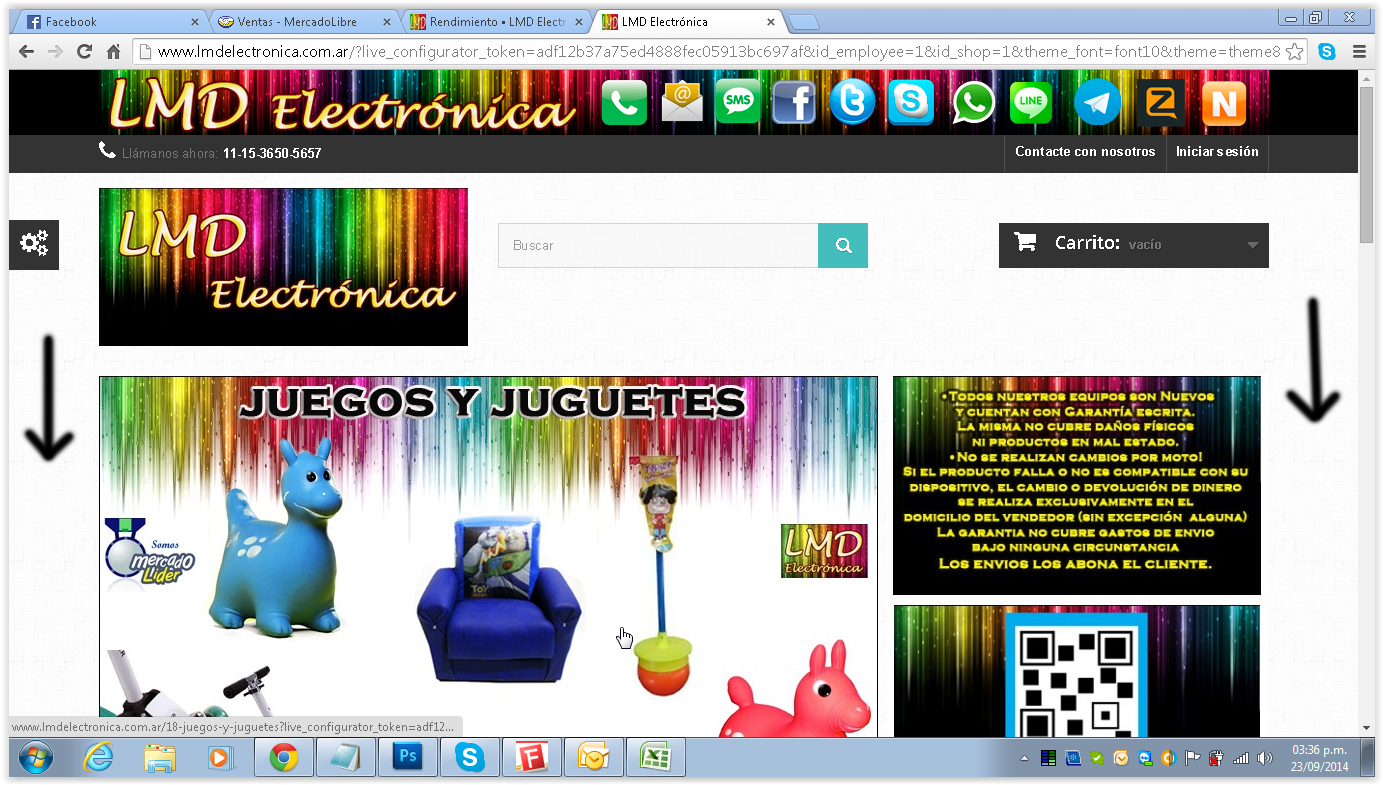Open Windows Explorer folder on taskbar
The width and height of the screenshot is (1383, 785).
160,758
